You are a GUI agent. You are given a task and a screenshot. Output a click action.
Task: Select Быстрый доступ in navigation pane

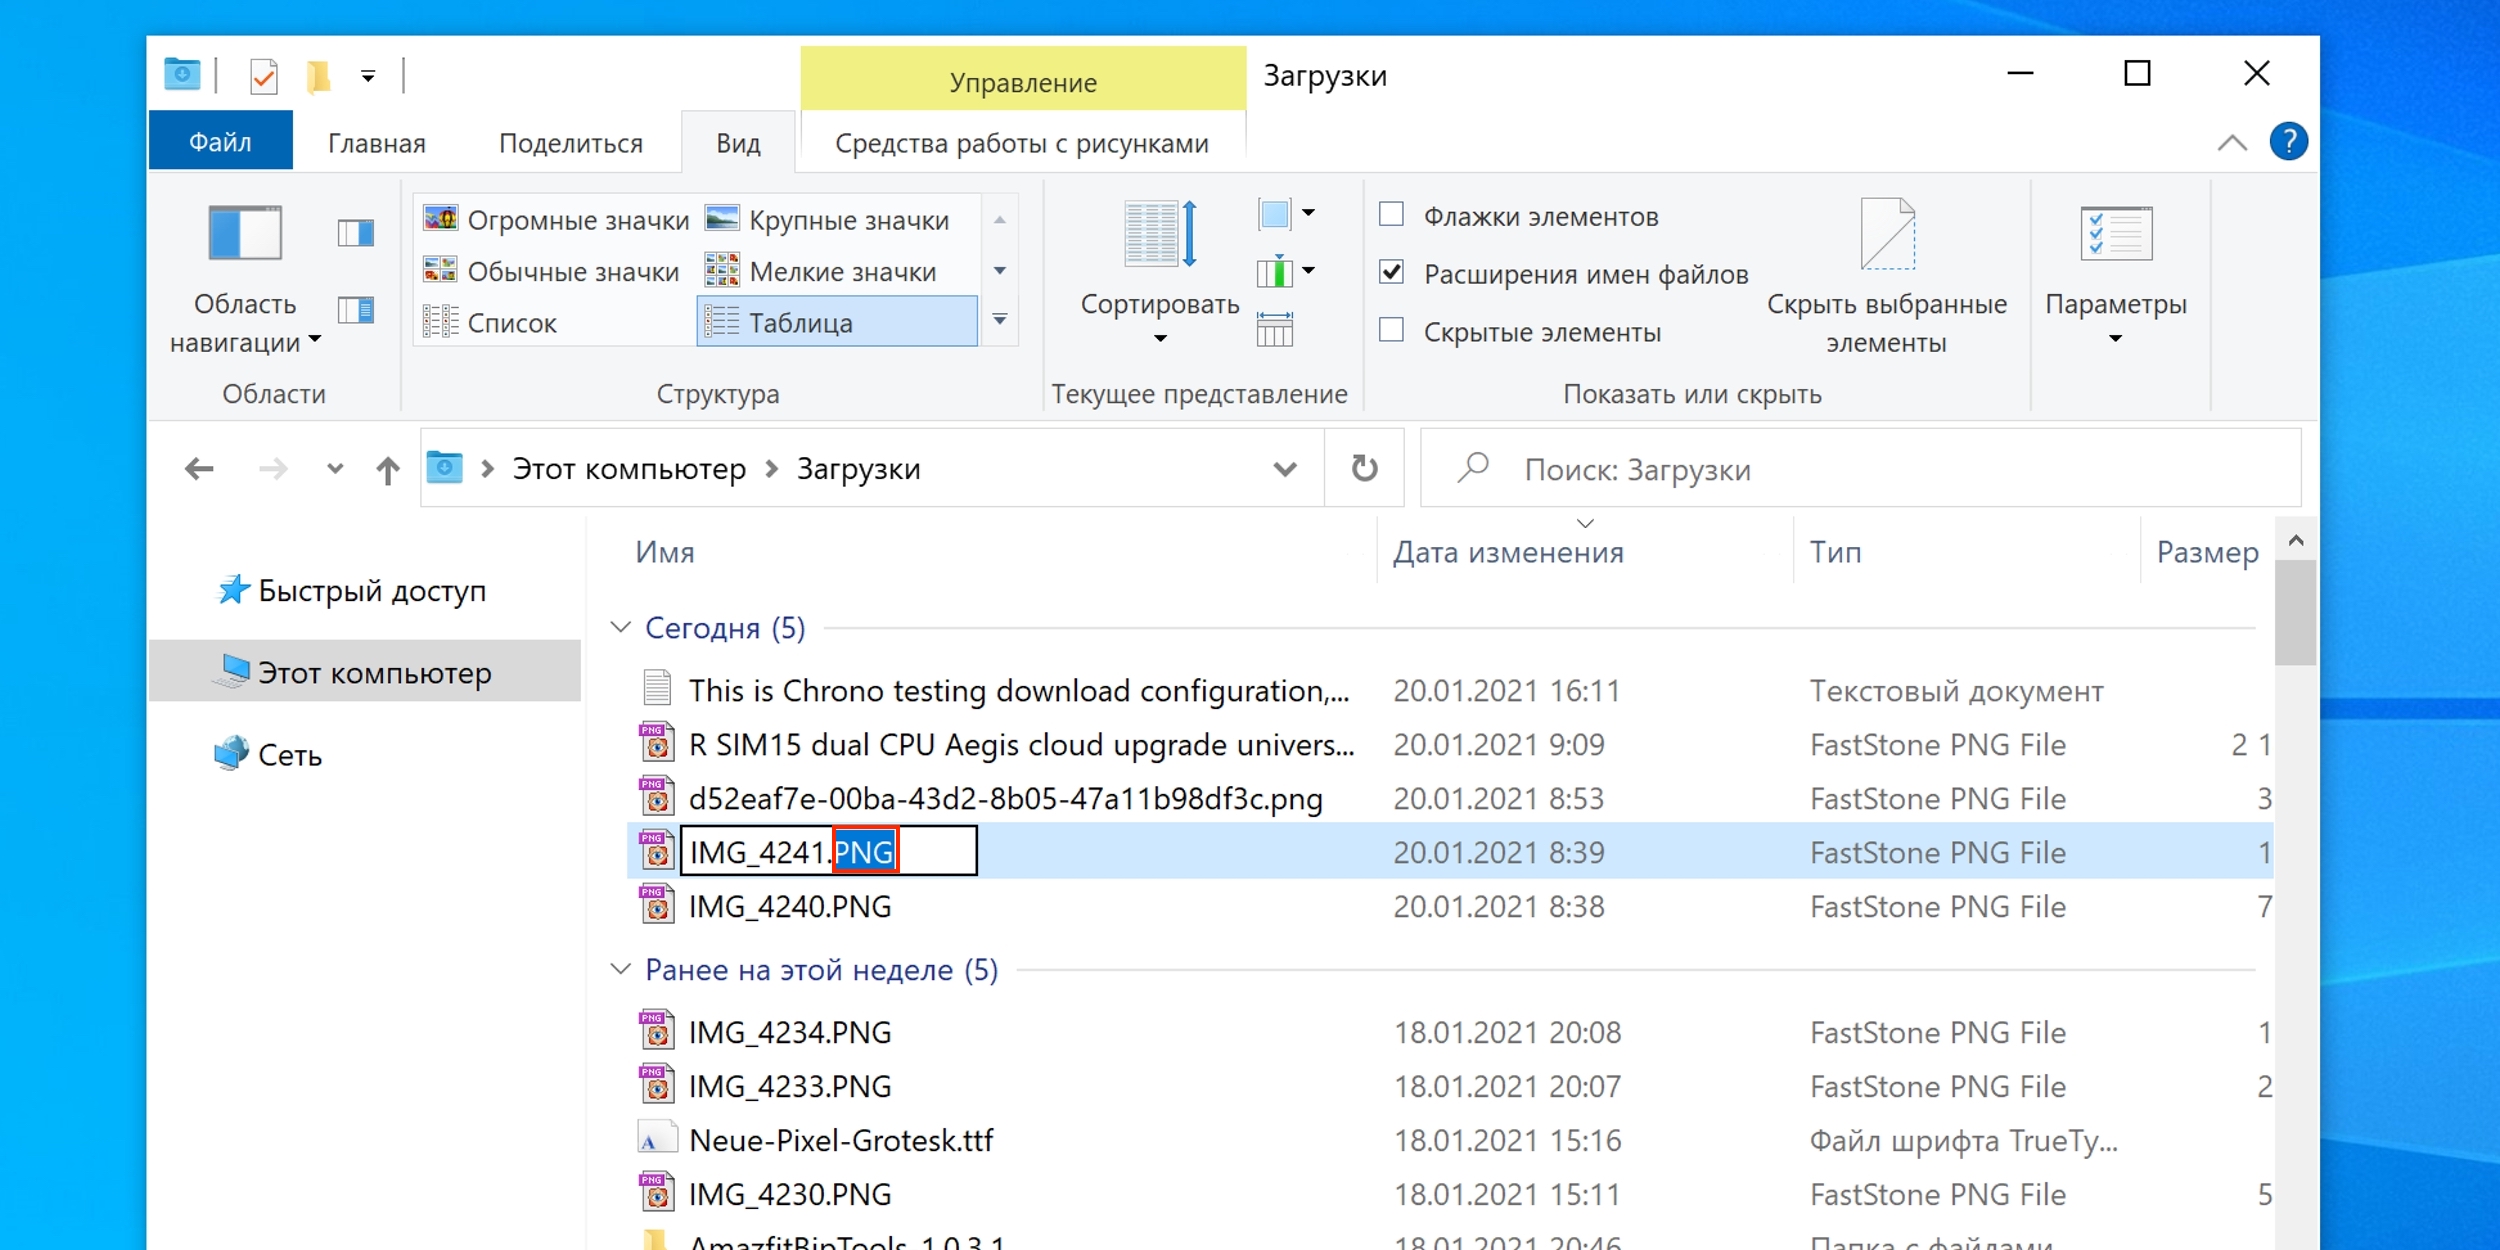pyautogui.click(x=371, y=591)
